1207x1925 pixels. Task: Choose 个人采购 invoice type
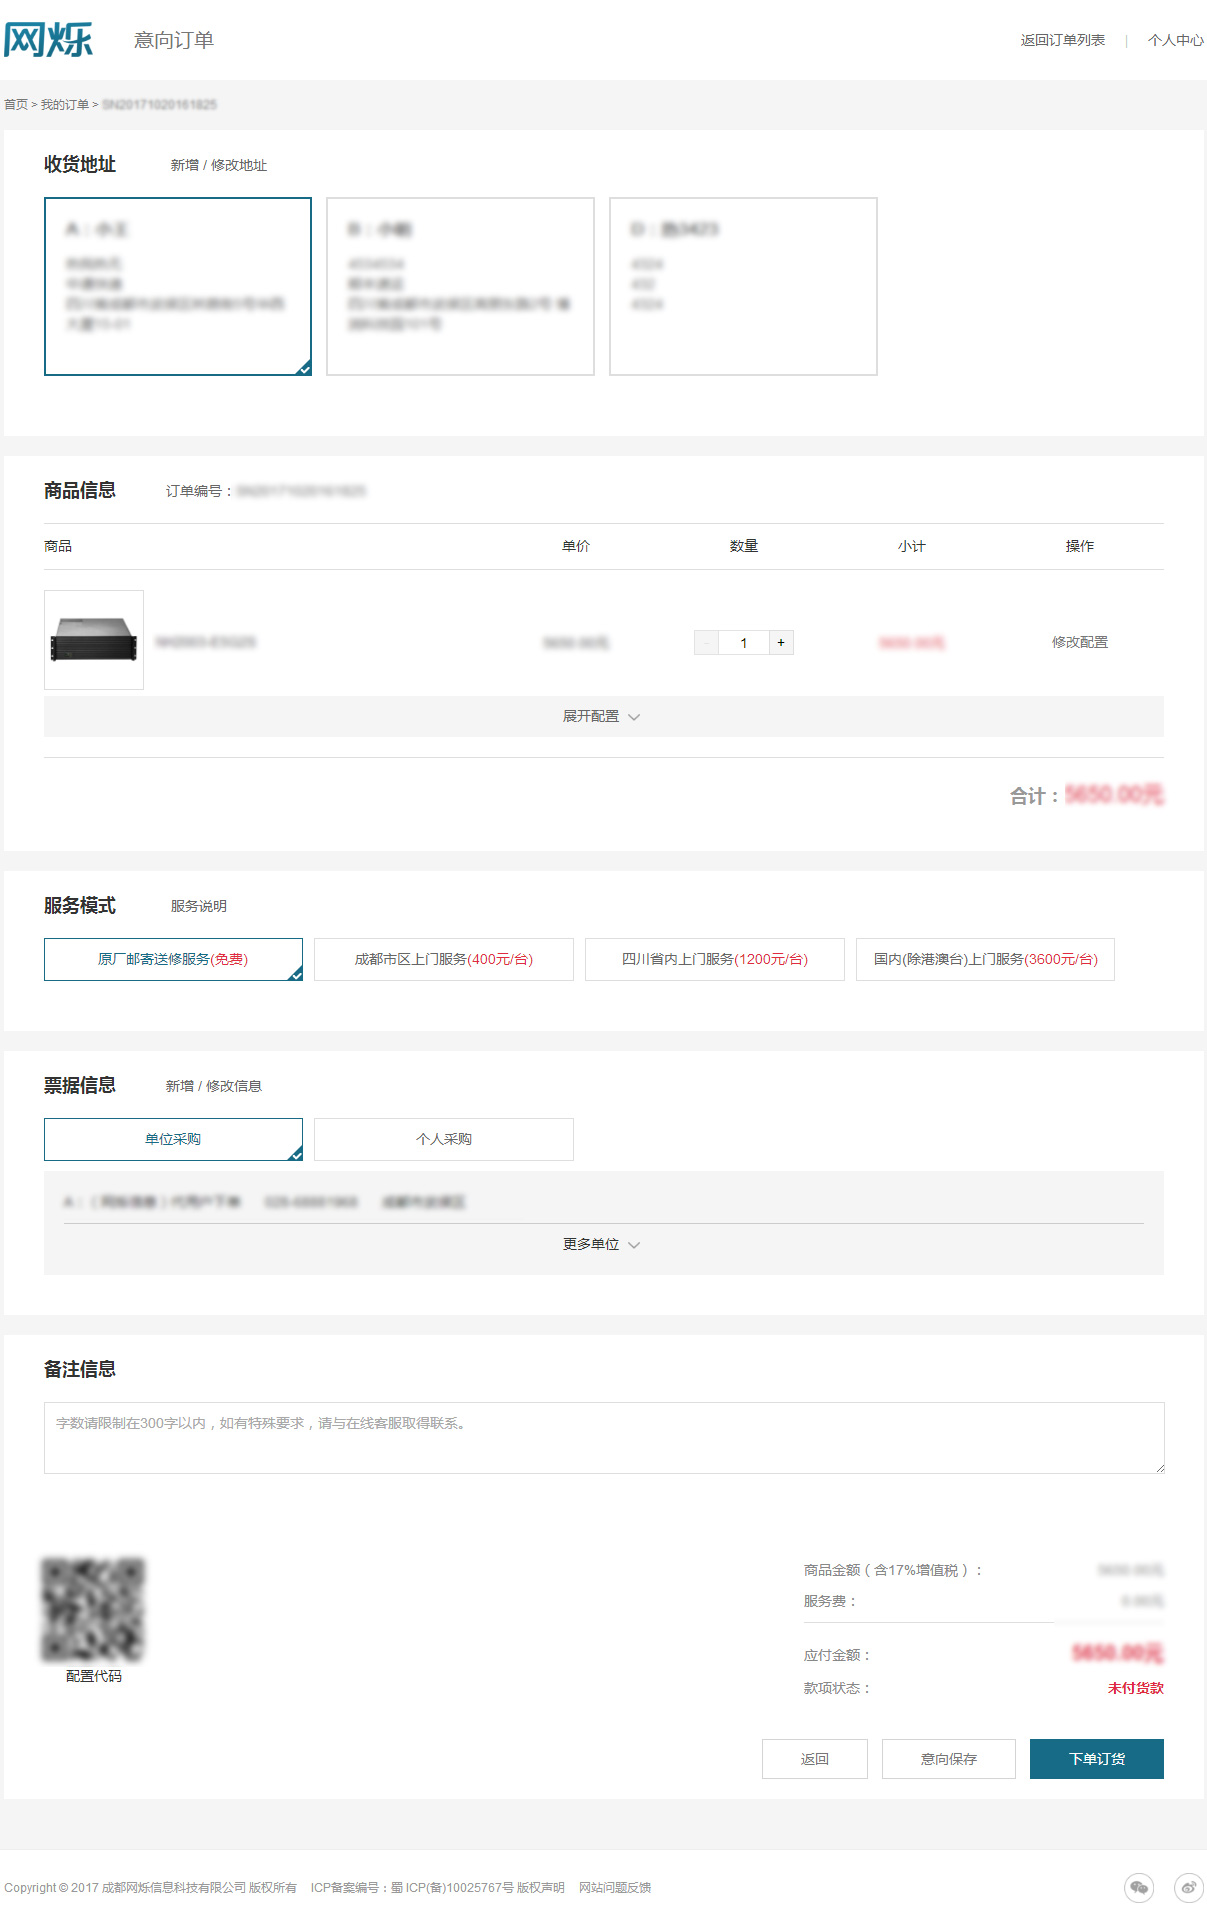(443, 1139)
